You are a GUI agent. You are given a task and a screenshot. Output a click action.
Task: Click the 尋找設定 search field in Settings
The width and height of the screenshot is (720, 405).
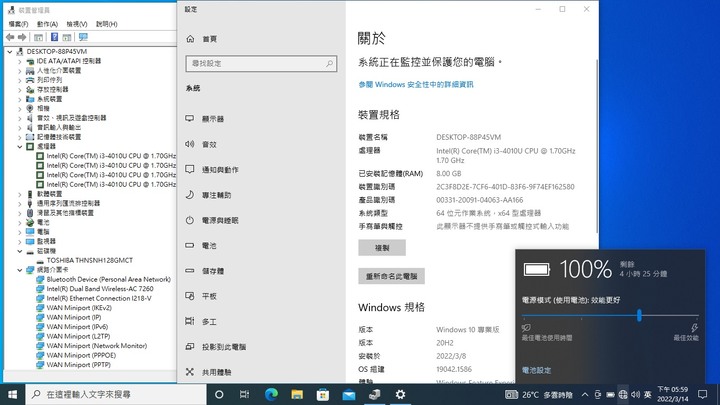(x=261, y=63)
